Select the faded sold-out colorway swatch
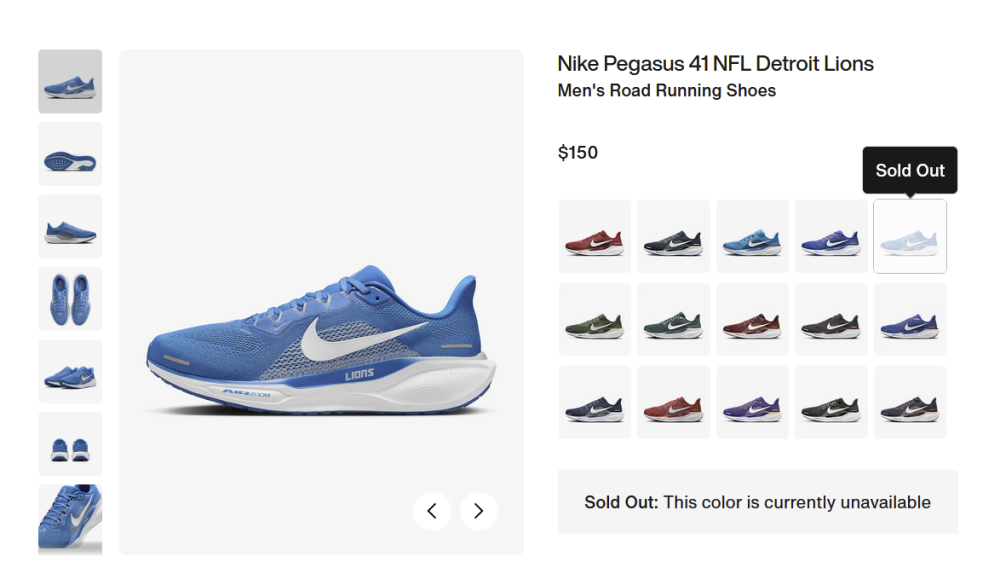 910,236
